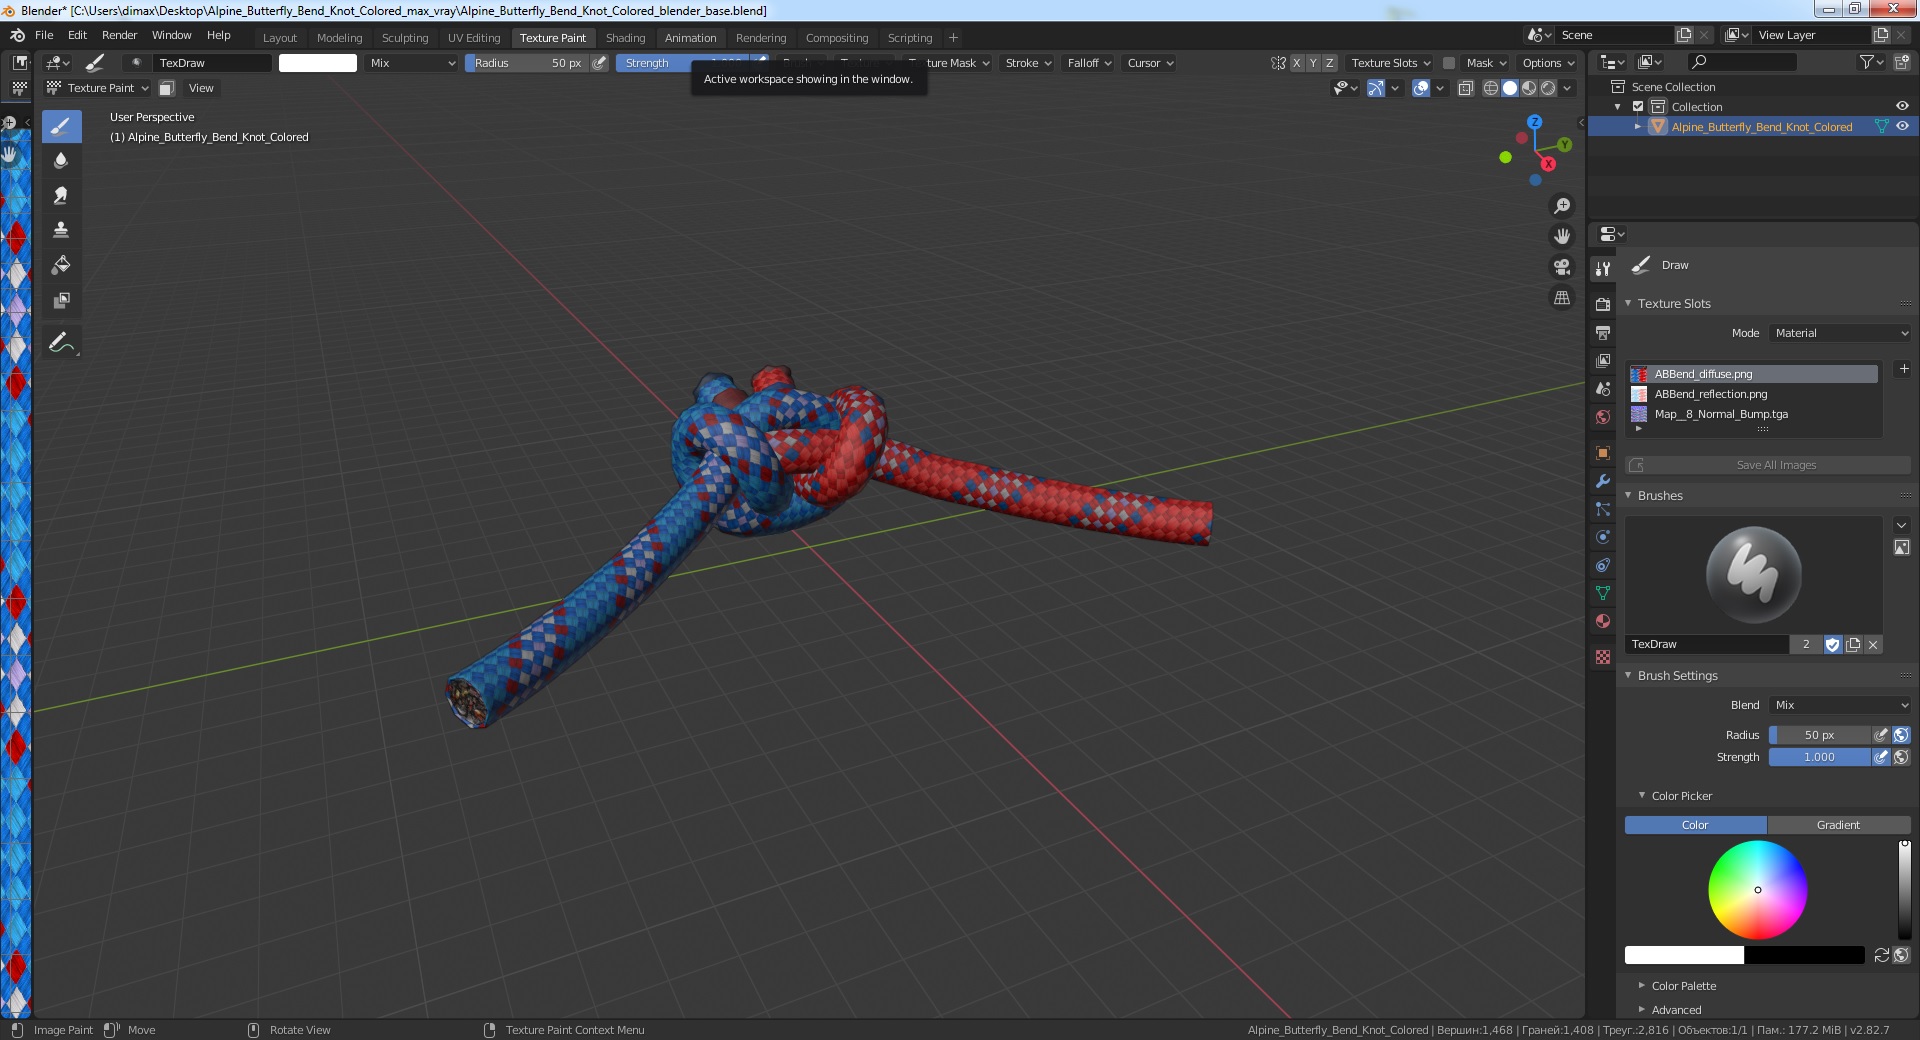This screenshot has width=1920, height=1040.
Task: Open the Blend Mix dropdown in Brush Settings
Action: (1841, 705)
